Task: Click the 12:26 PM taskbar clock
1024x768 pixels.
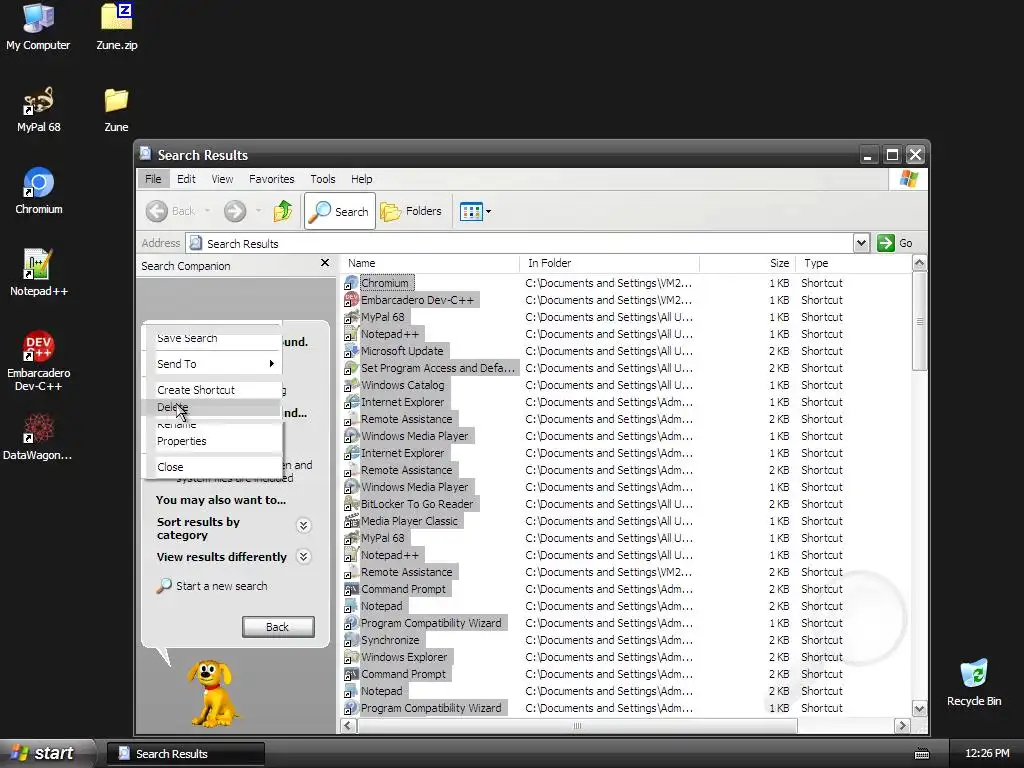Action: click(987, 754)
